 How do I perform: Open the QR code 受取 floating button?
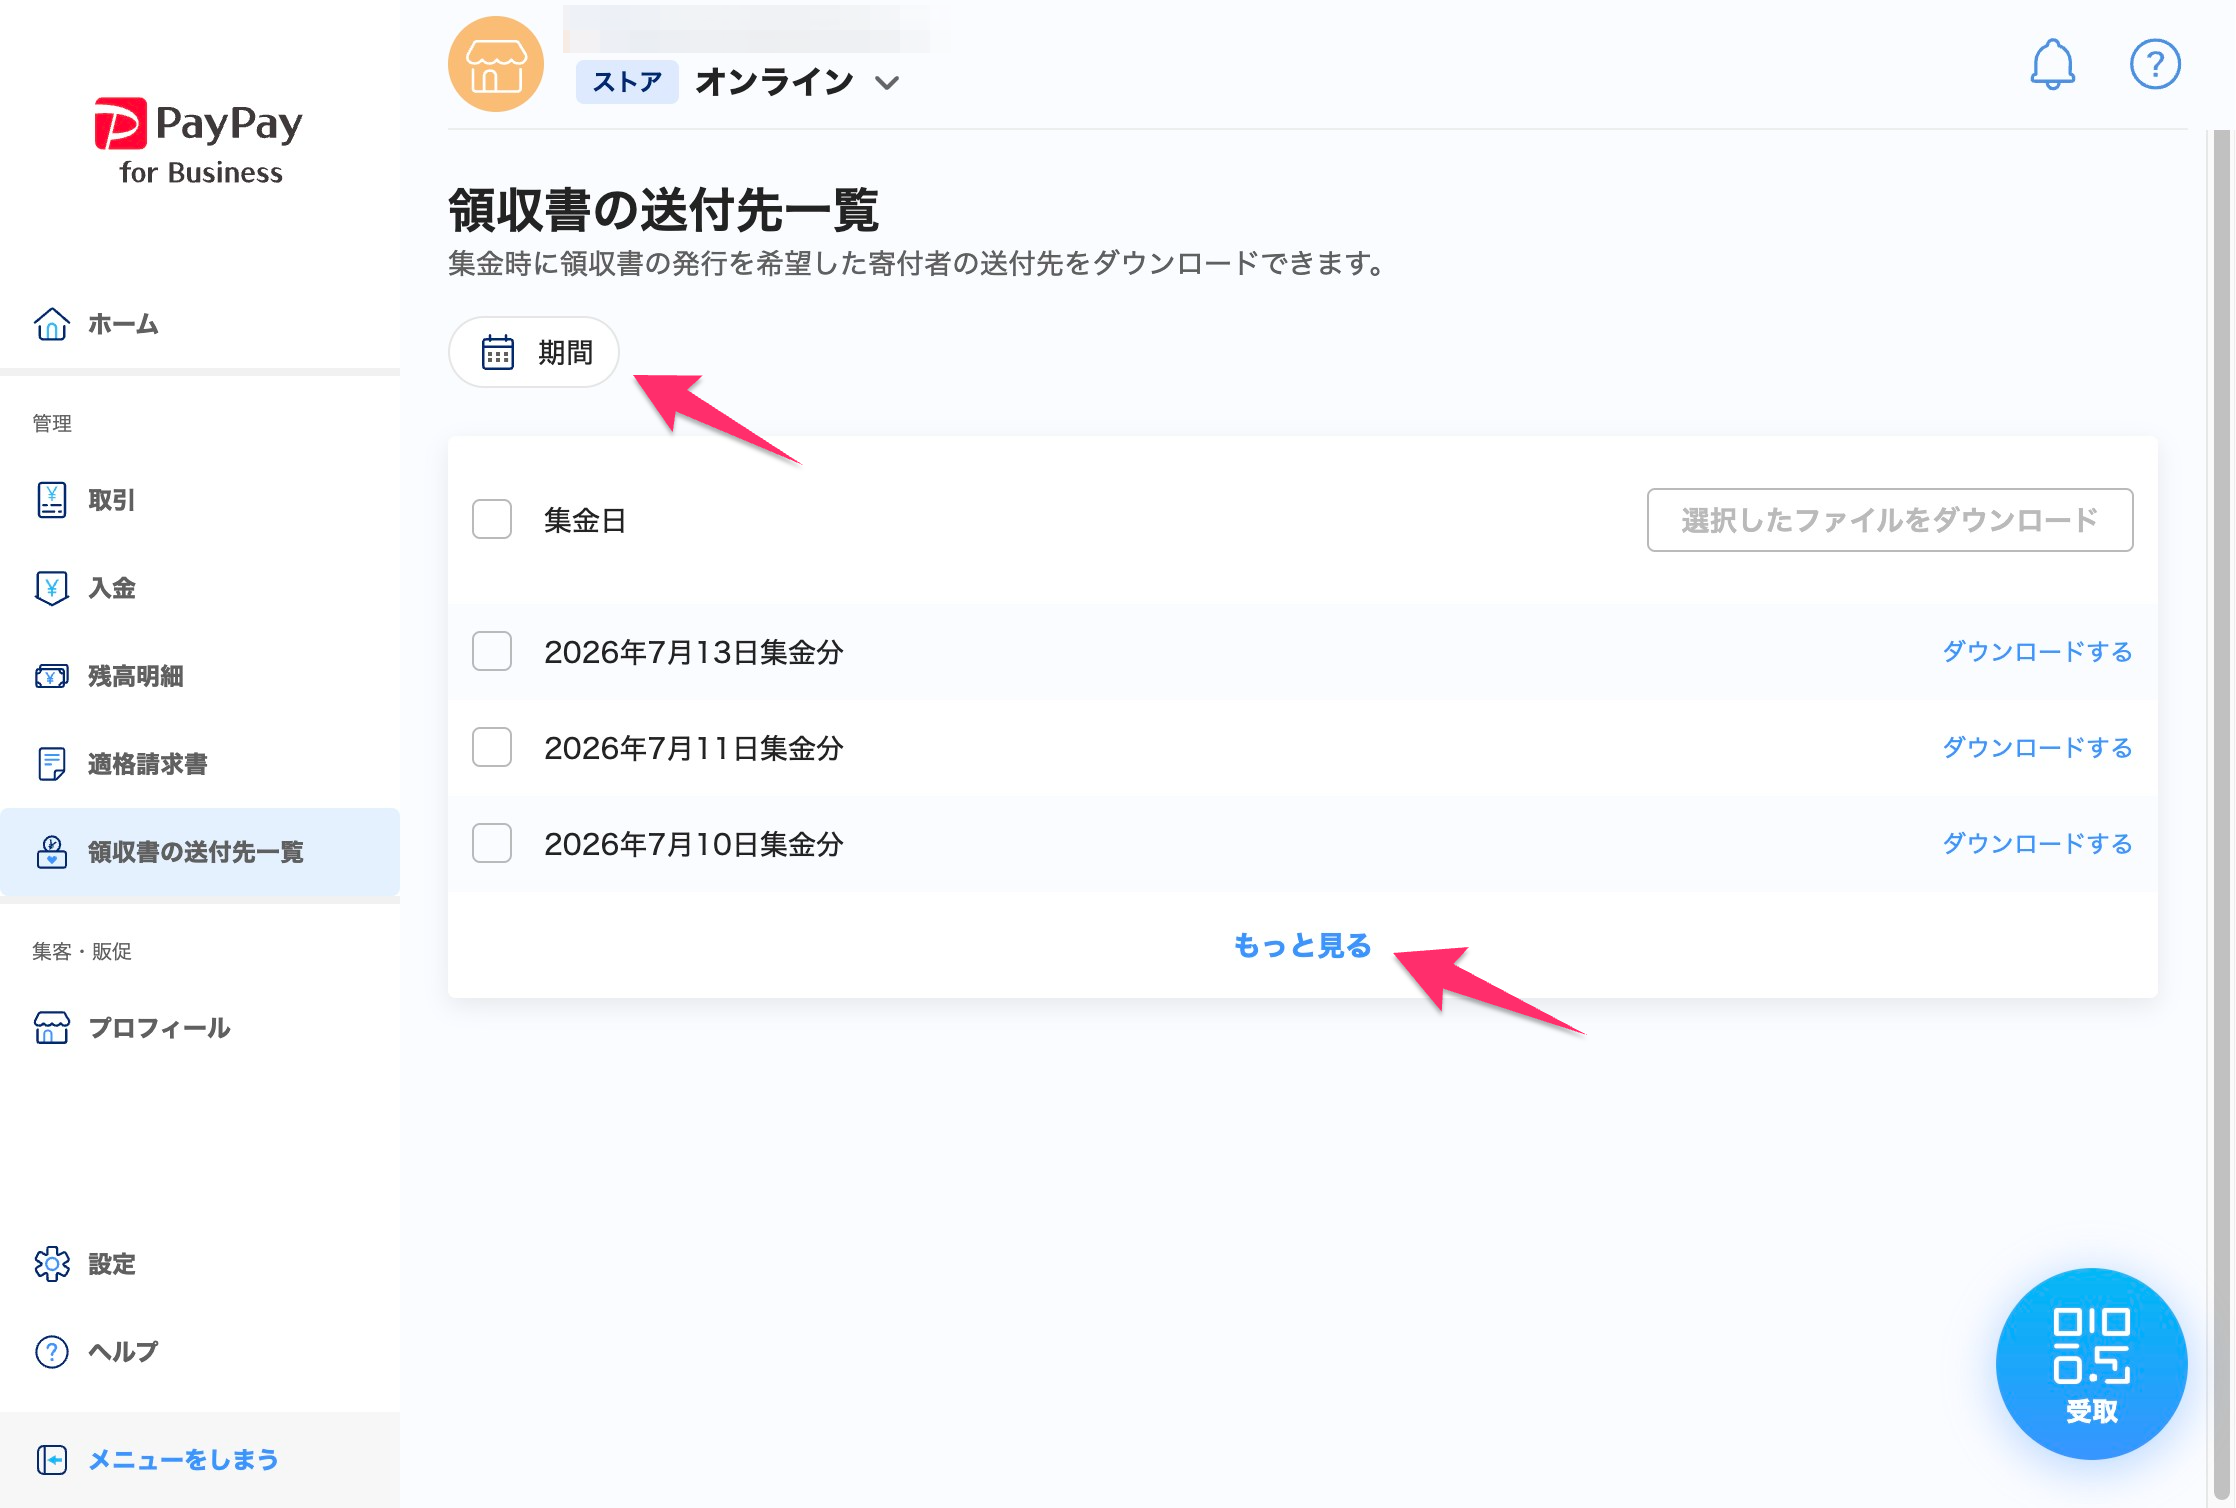pyautogui.click(x=2091, y=1364)
